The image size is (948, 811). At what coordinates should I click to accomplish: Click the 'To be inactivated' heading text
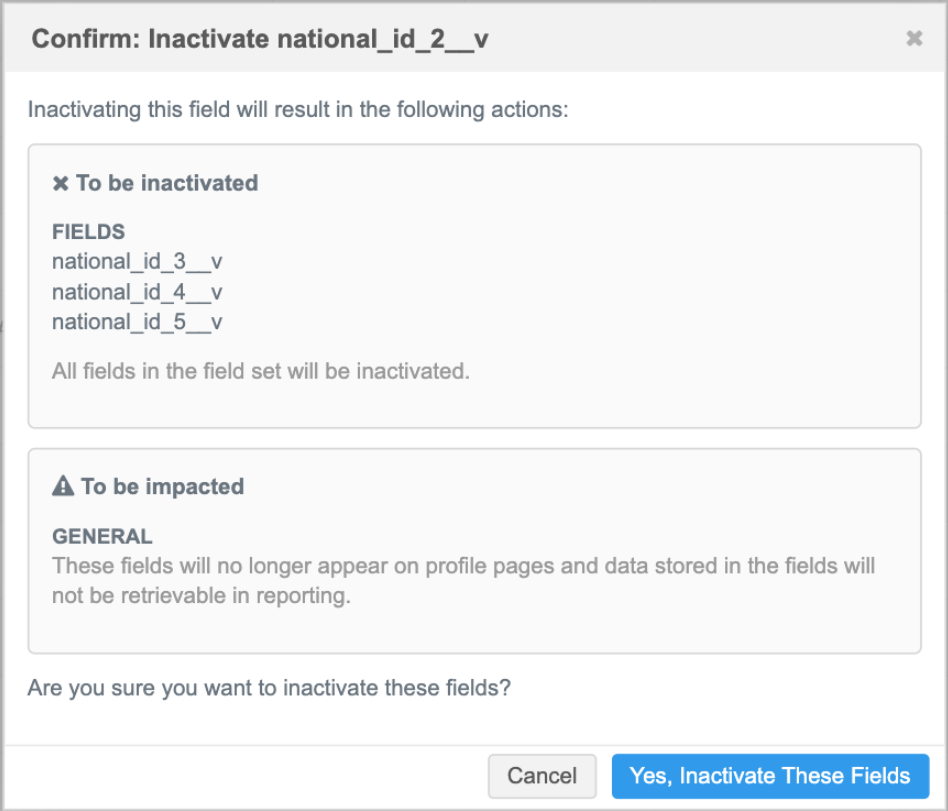pyautogui.click(x=167, y=184)
